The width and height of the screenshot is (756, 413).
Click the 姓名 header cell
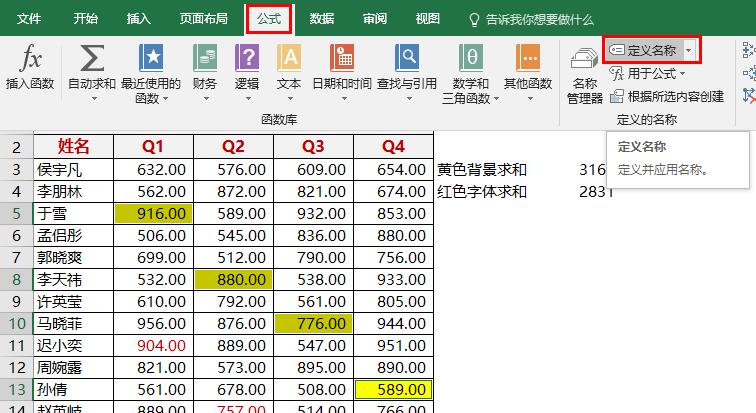[x=73, y=146]
